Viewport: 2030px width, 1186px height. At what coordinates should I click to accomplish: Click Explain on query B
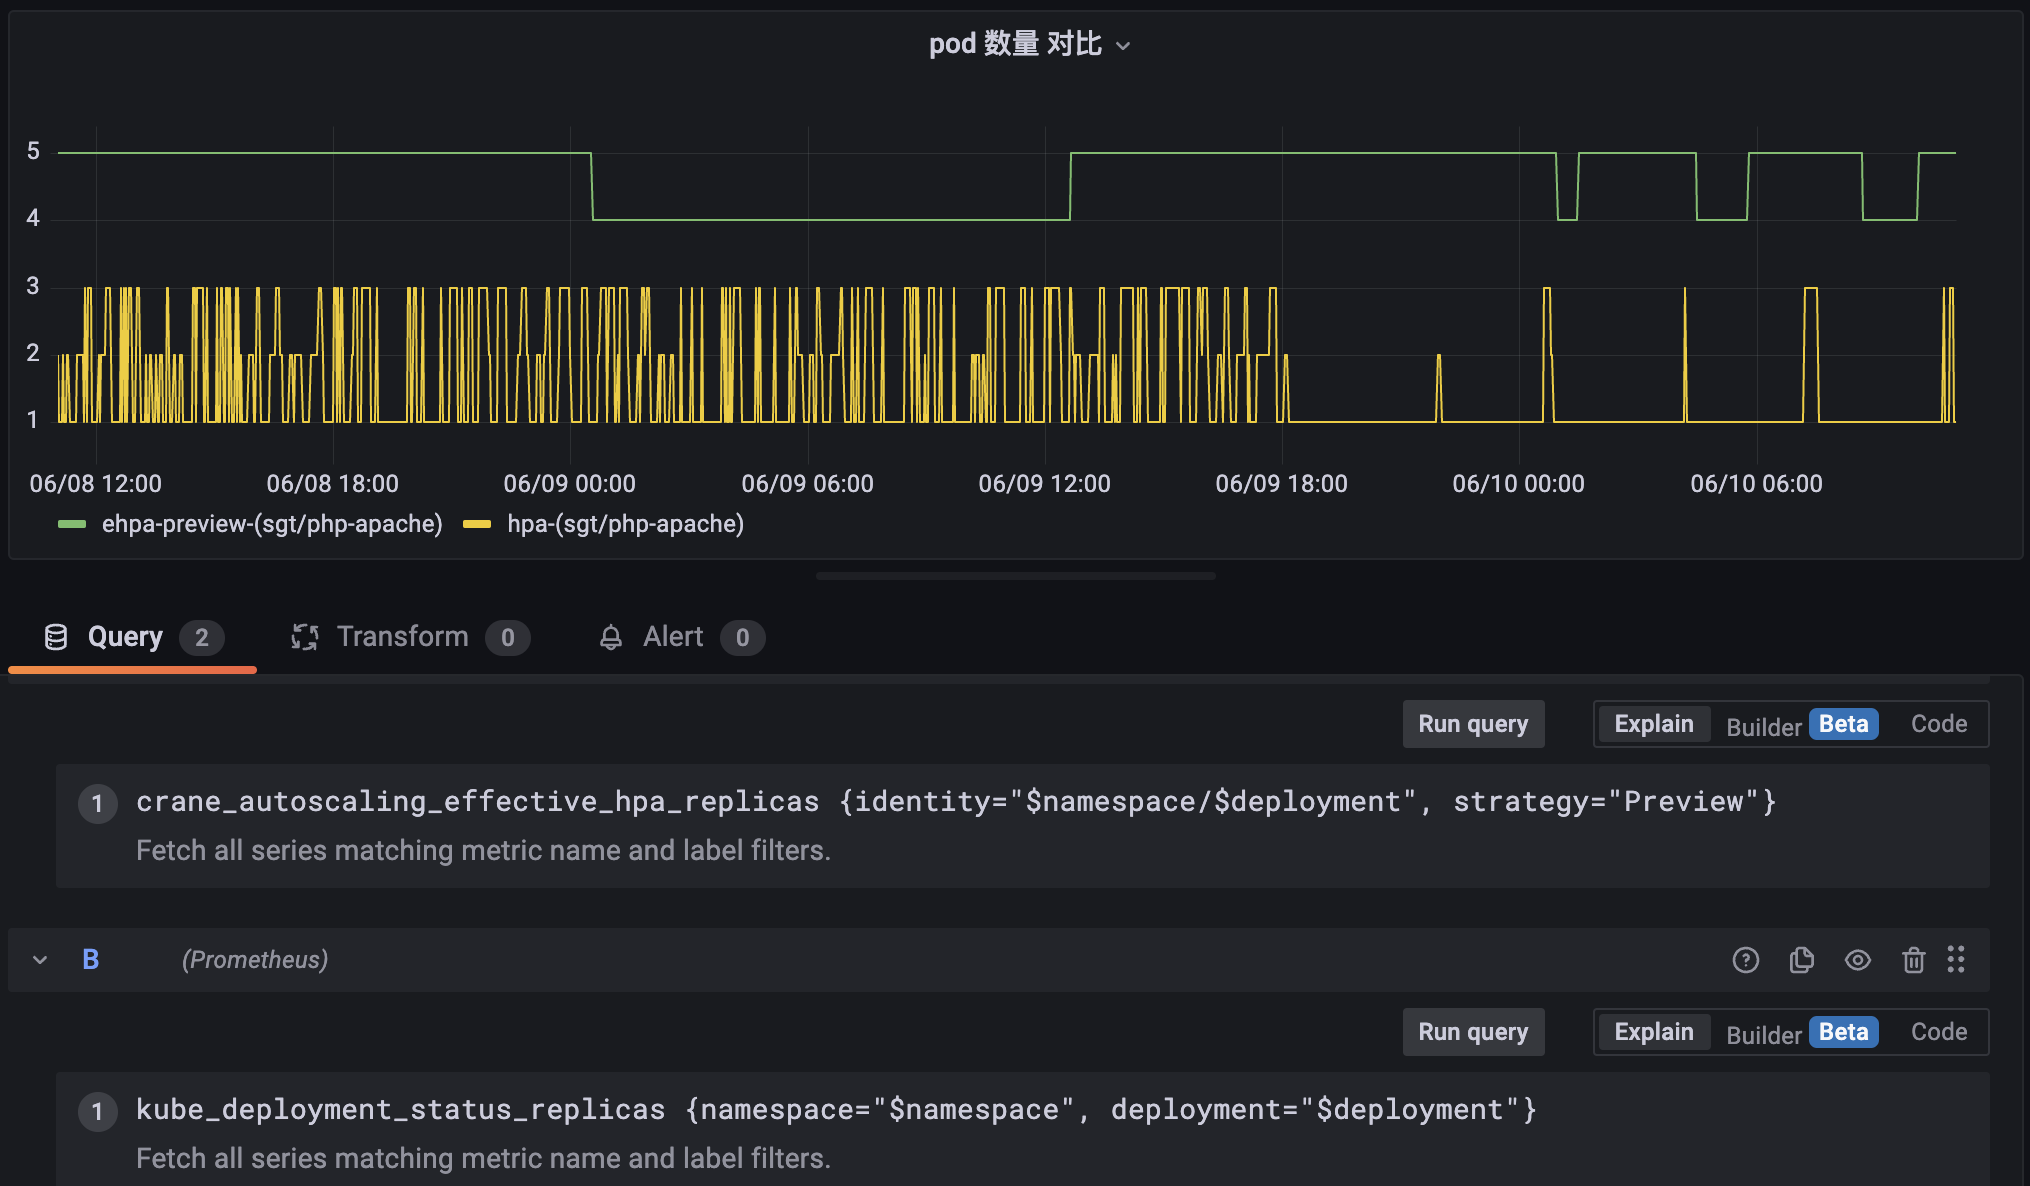[x=1652, y=1032]
